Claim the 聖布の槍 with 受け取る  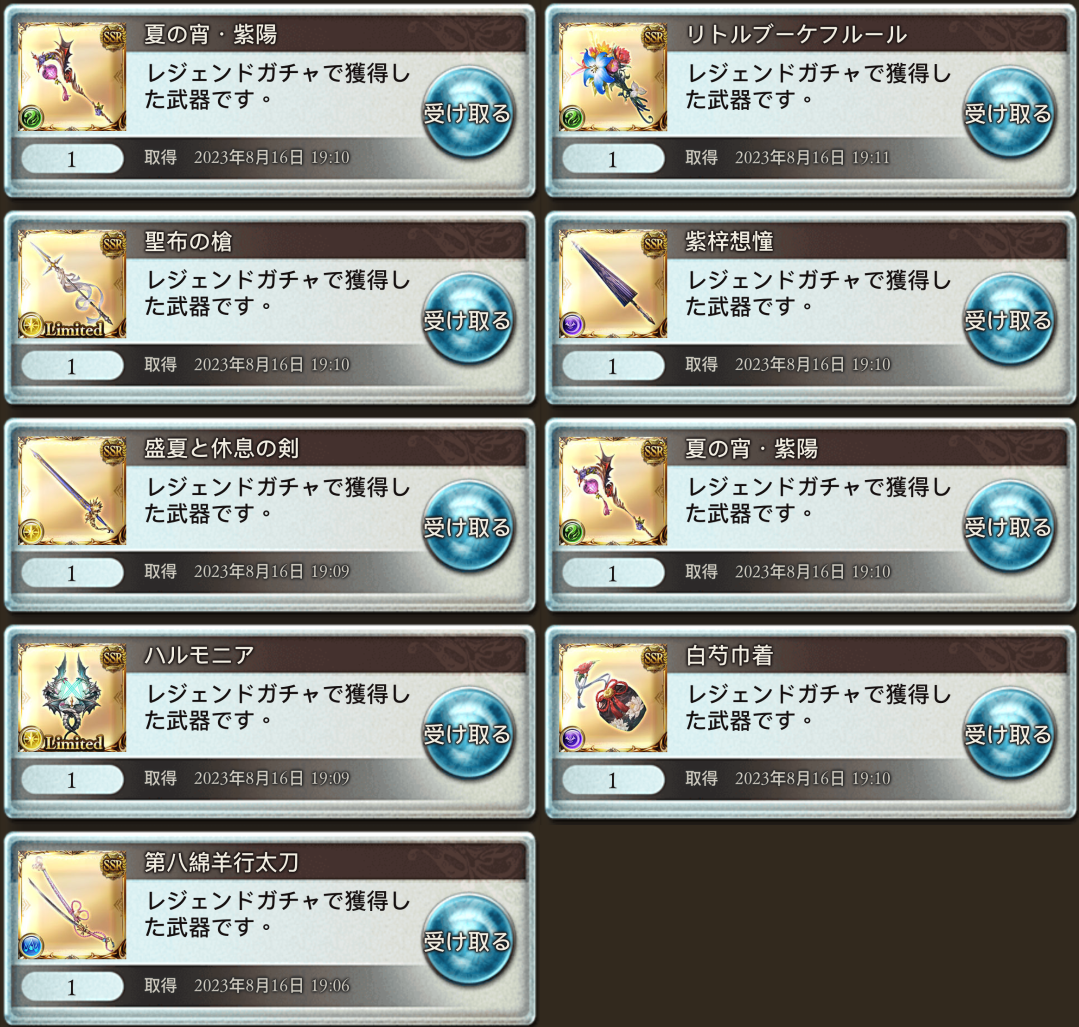point(467,319)
